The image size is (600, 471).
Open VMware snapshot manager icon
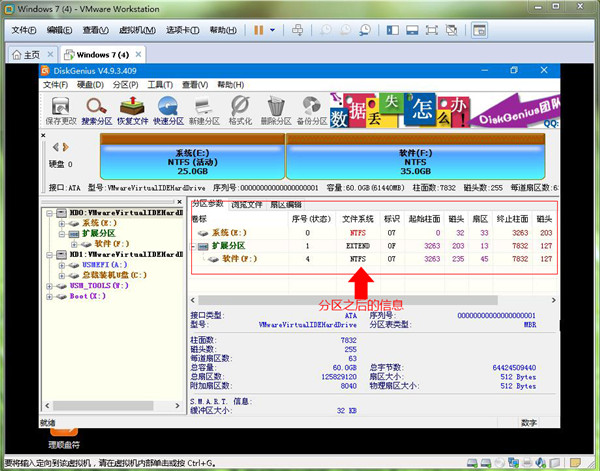tap(365, 30)
